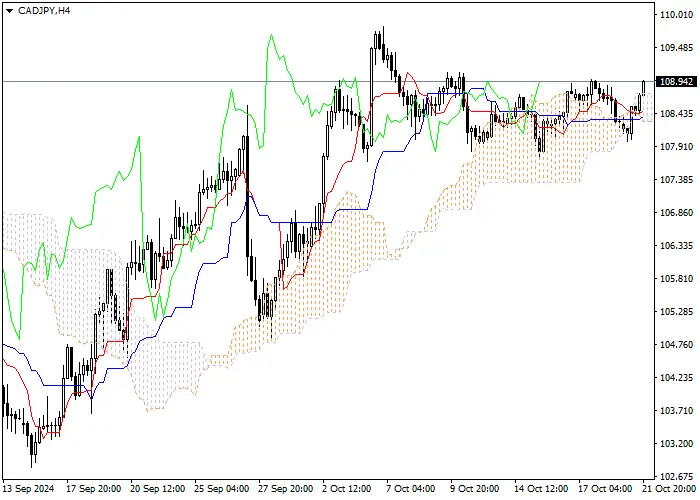Viewport: 700px width, 500px height.
Task: Select price level 105.810 on the axis
Action: click(676, 279)
